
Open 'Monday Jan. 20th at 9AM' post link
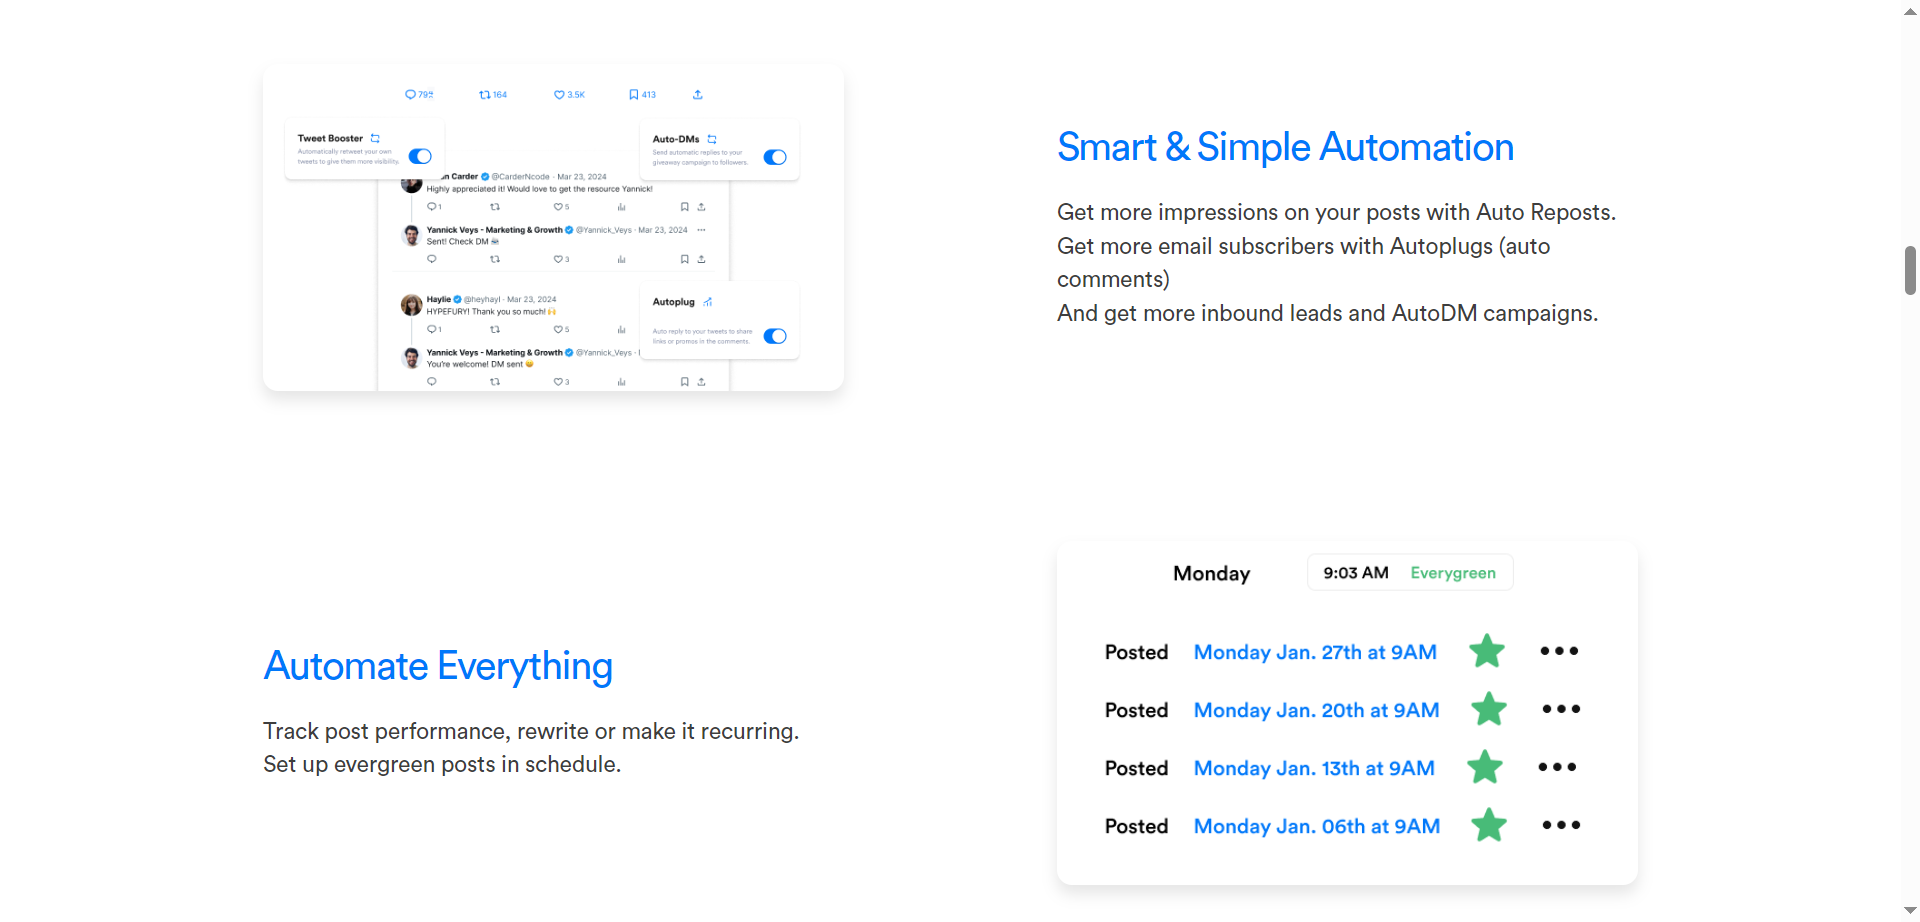coord(1317,710)
